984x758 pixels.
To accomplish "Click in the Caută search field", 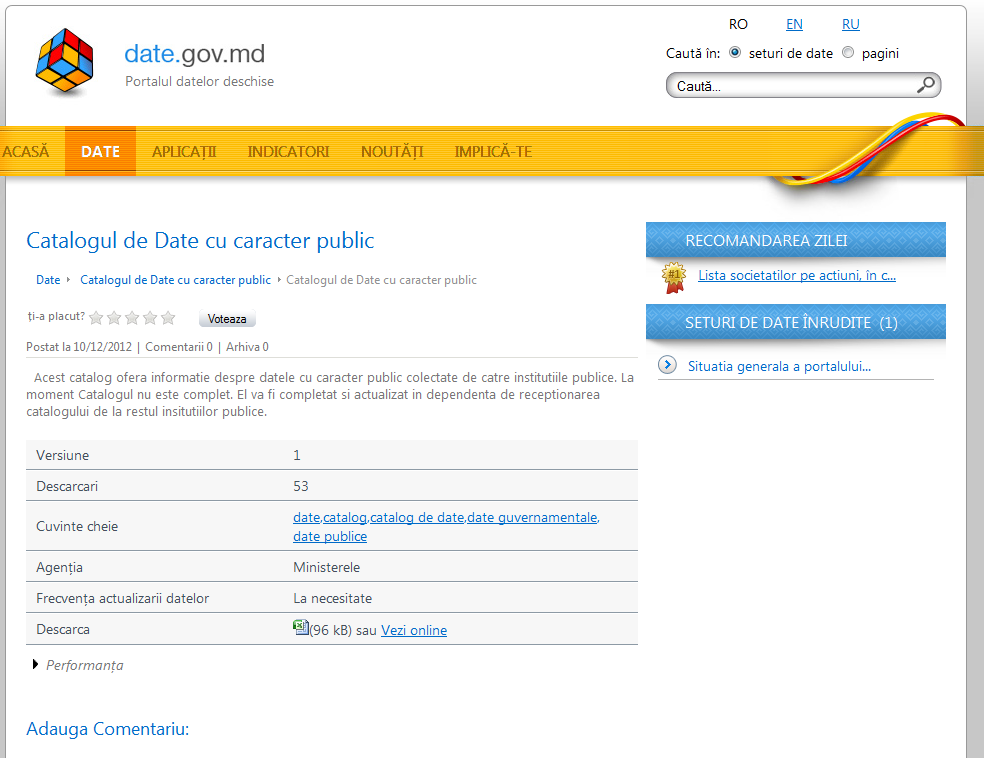I will point(790,86).
